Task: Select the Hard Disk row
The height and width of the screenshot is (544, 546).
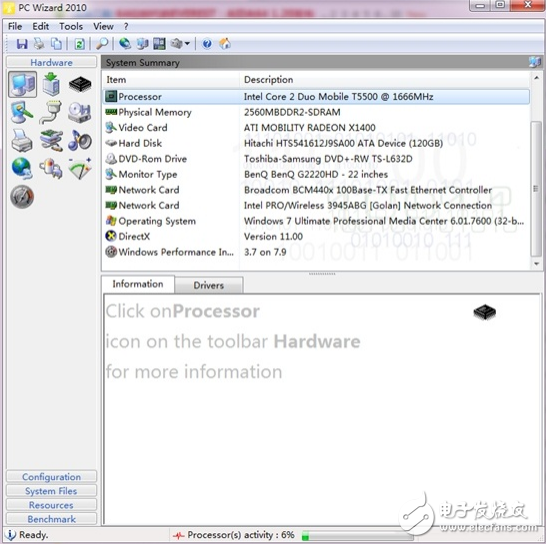Action: click(316, 143)
